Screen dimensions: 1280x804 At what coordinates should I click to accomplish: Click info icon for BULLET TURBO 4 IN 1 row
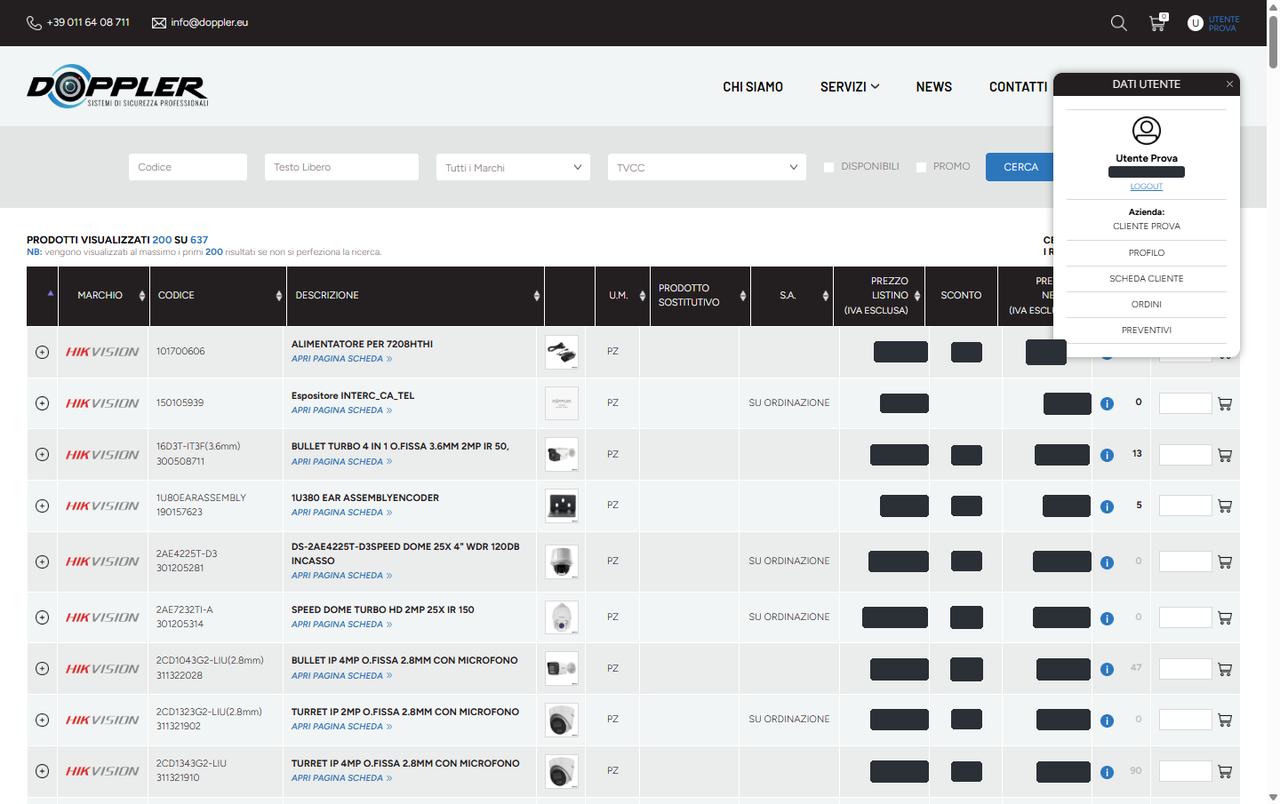1107,455
